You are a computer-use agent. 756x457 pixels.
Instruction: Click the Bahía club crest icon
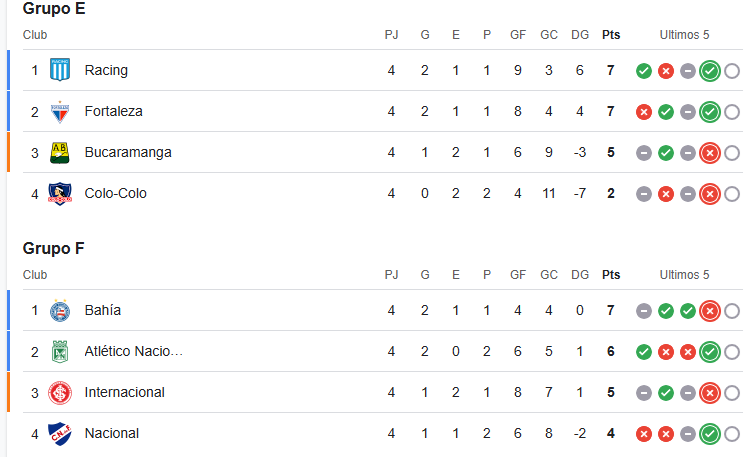click(60, 310)
